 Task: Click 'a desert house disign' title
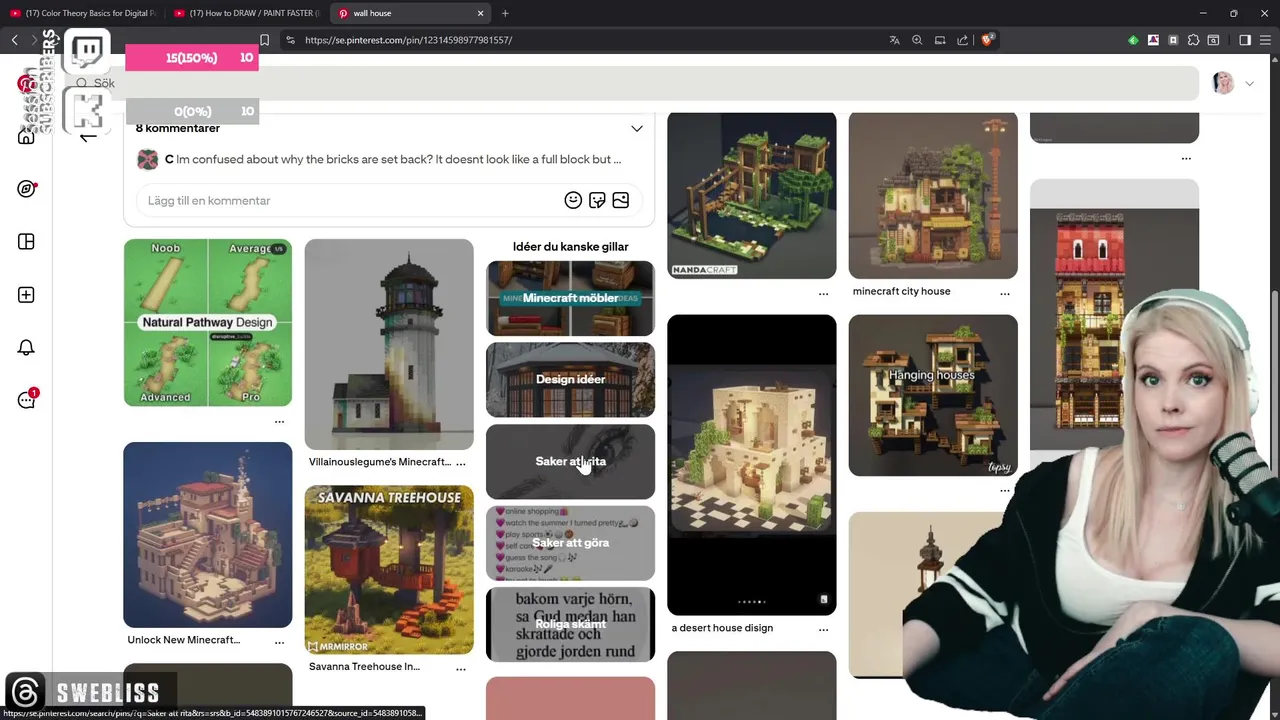pos(722,628)
